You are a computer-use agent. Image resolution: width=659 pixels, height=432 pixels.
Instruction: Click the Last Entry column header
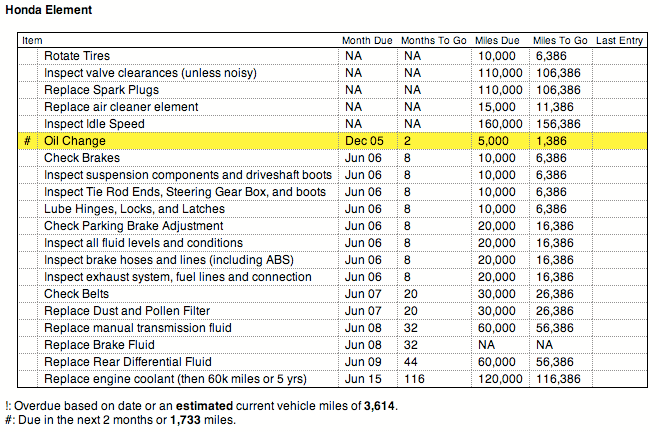coord(619,40)
